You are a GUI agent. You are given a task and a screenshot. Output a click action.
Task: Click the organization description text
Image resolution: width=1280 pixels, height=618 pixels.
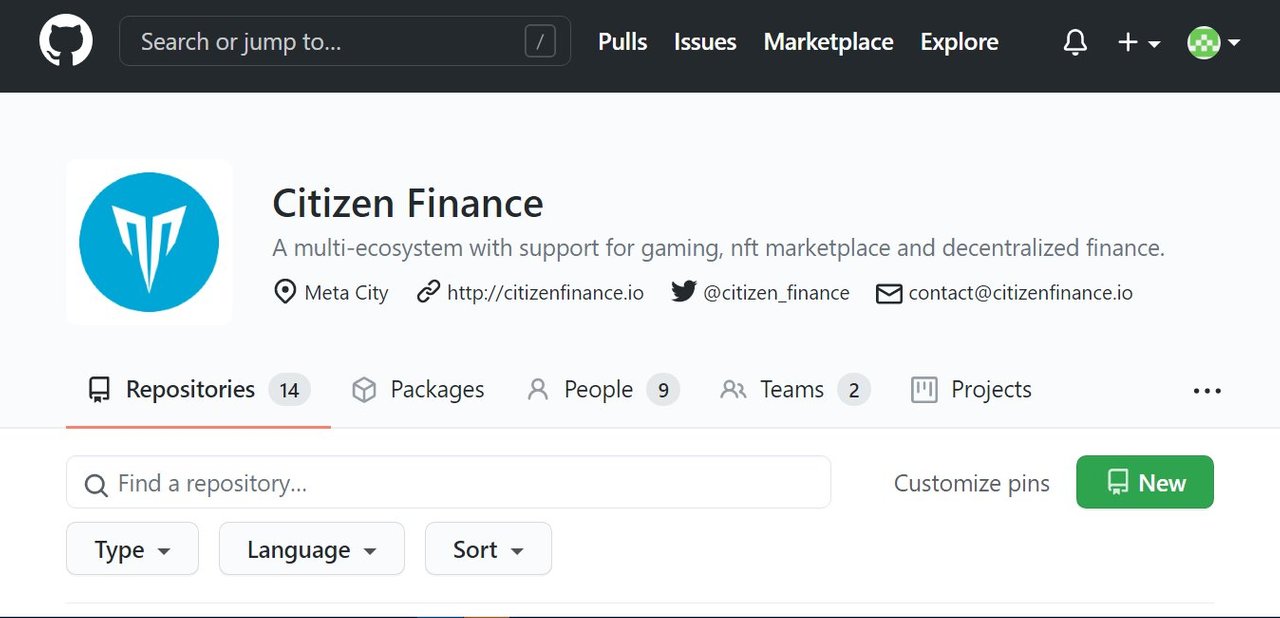pos(719,248)
